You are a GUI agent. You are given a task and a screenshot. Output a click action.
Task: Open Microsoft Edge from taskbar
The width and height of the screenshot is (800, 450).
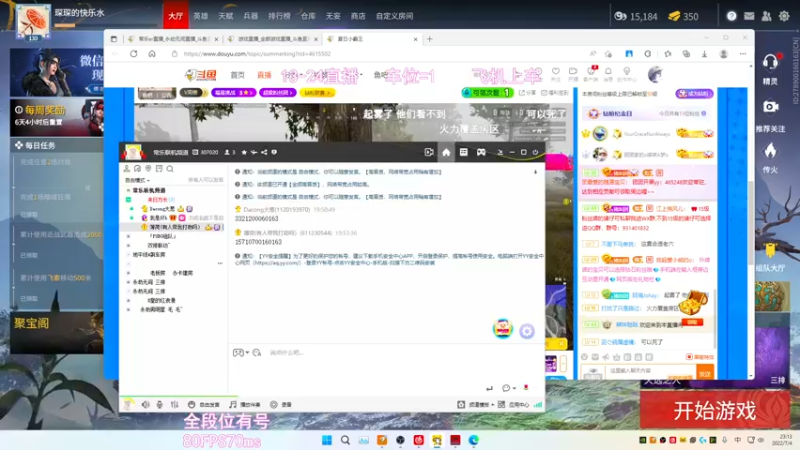[x=473, y=440]
